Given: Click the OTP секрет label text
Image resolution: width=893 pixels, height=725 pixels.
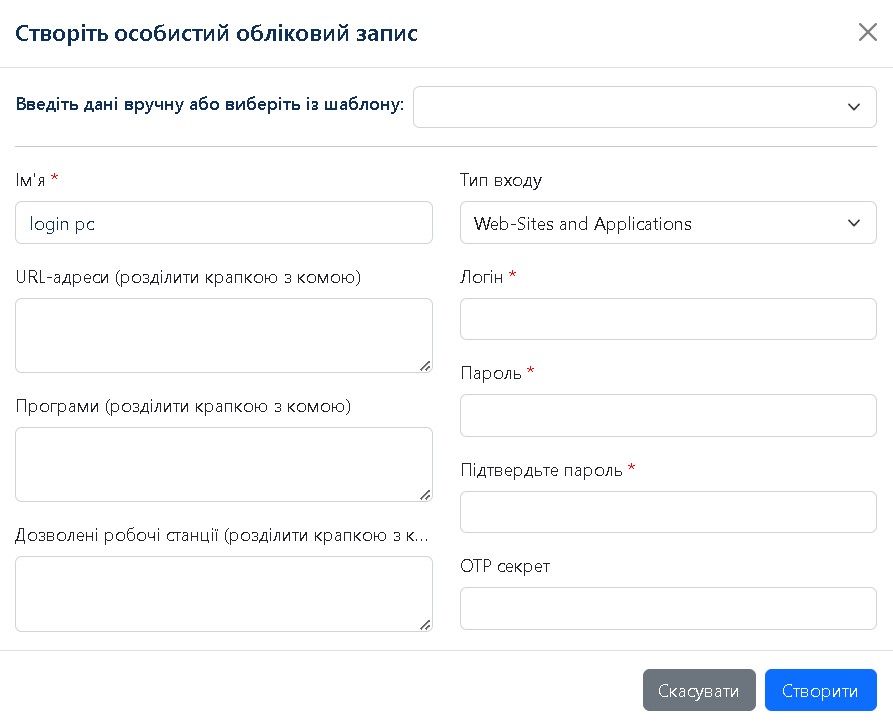Looking at the screenshot, I should [x=505, y=566].
